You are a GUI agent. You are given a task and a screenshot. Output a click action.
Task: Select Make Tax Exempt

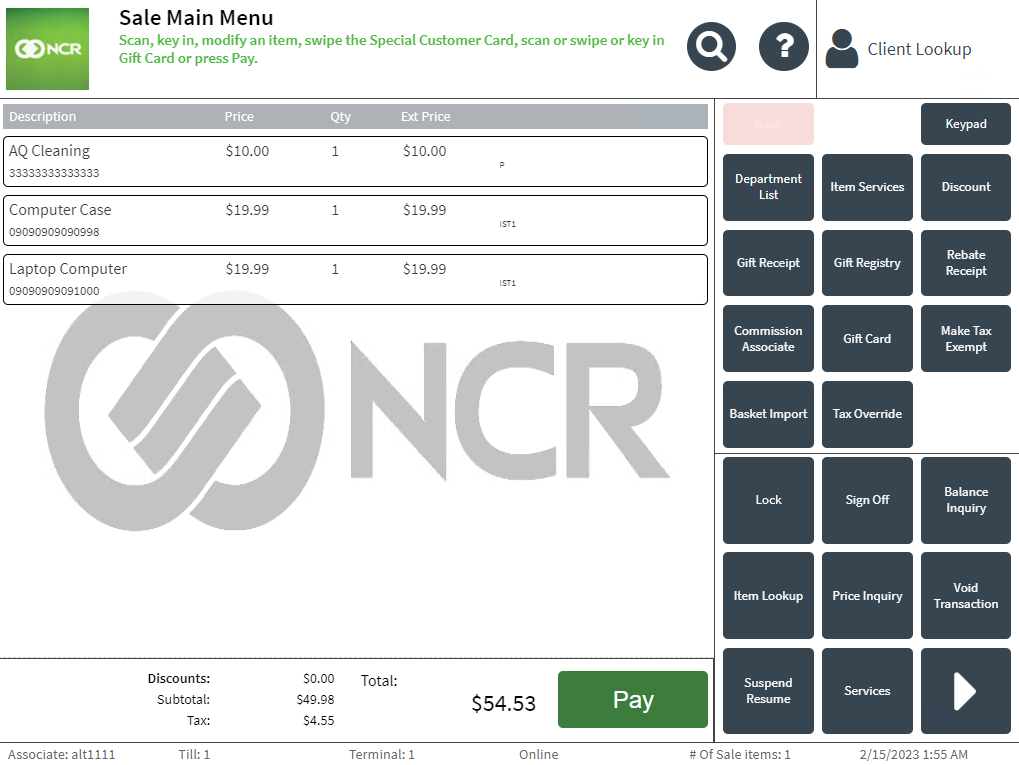pyautogui.click(x=966, y=339)
